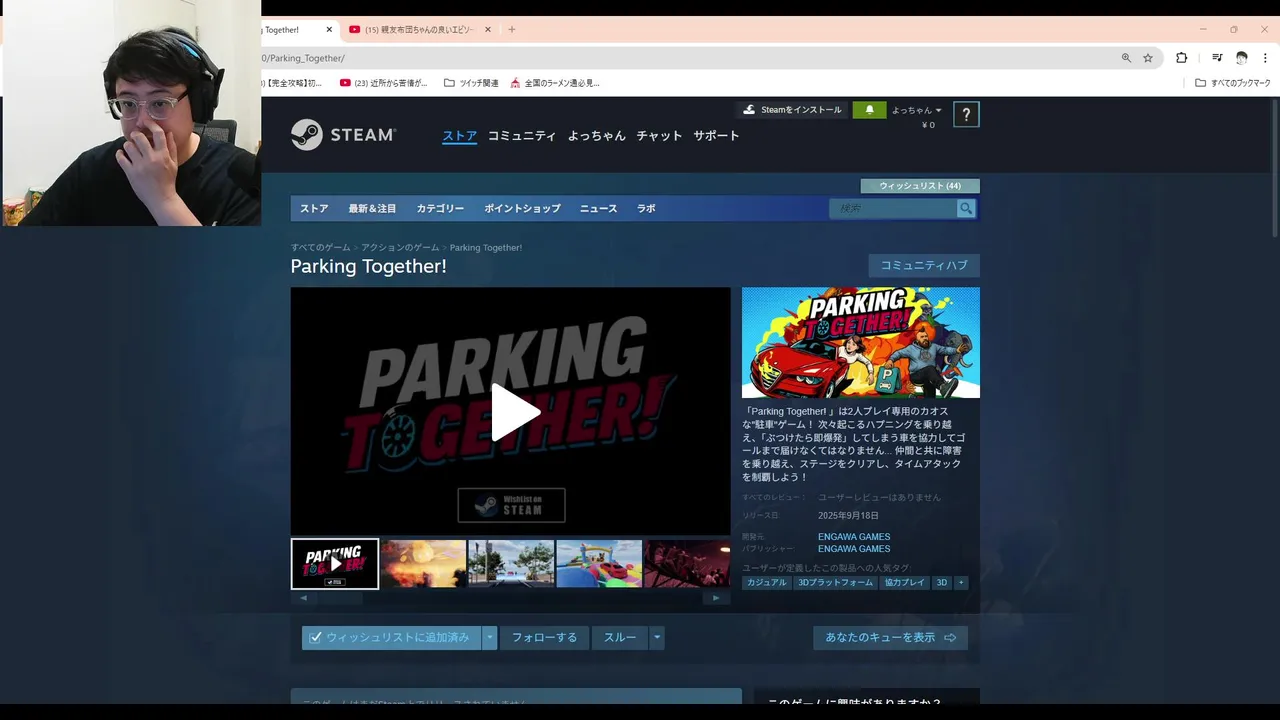Select the road with trees screenshot thumbnail
This screenshot has height=720, width=1280.
point(511,564)
